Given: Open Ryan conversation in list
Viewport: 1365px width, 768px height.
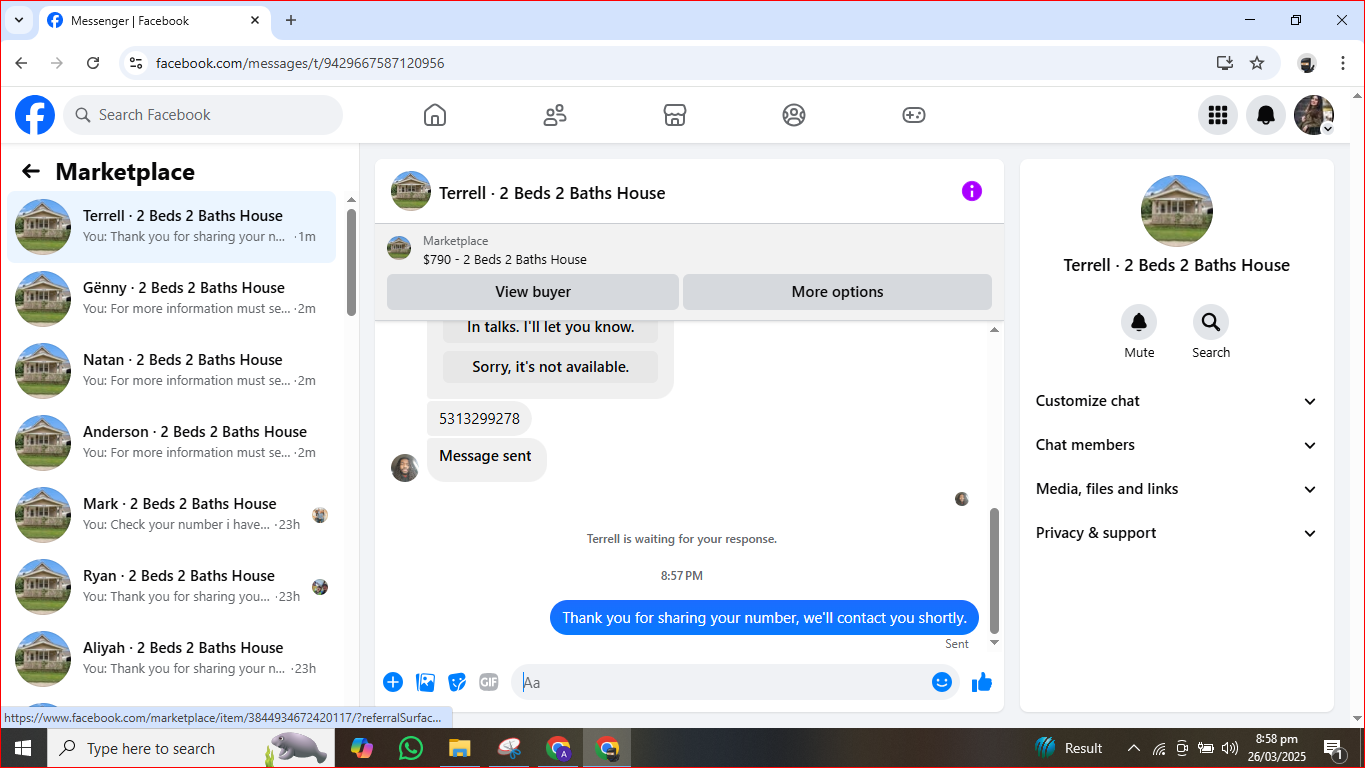Looking at the screenshot, I should pos(172,587).
